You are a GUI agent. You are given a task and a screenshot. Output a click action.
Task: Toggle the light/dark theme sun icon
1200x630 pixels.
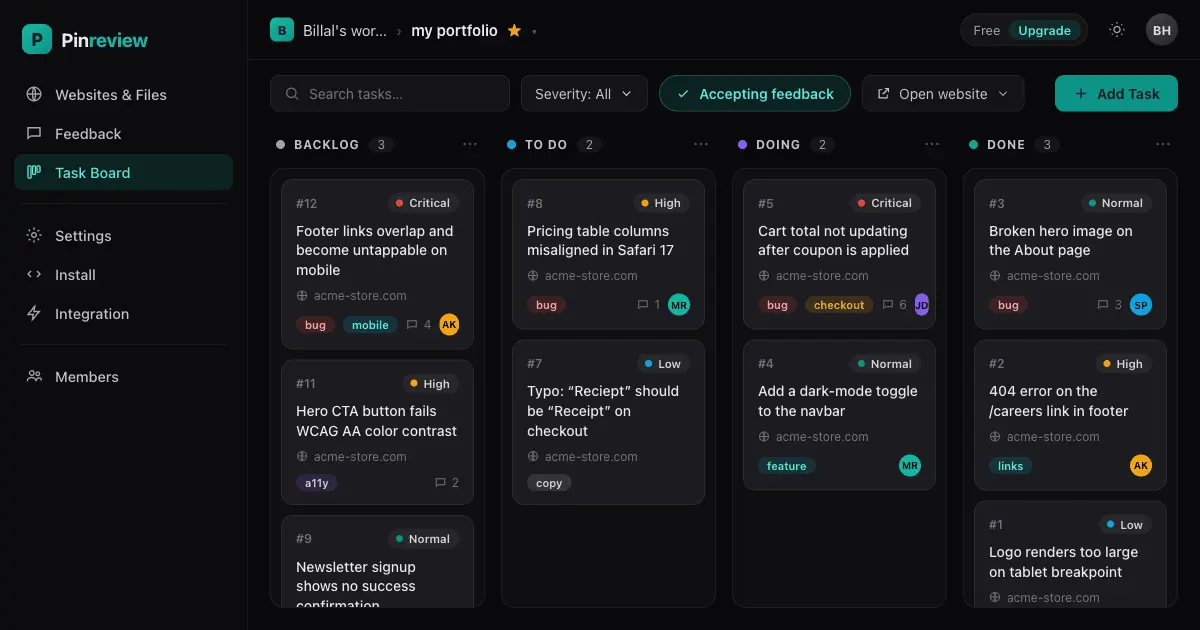[x=1117, y=30]
